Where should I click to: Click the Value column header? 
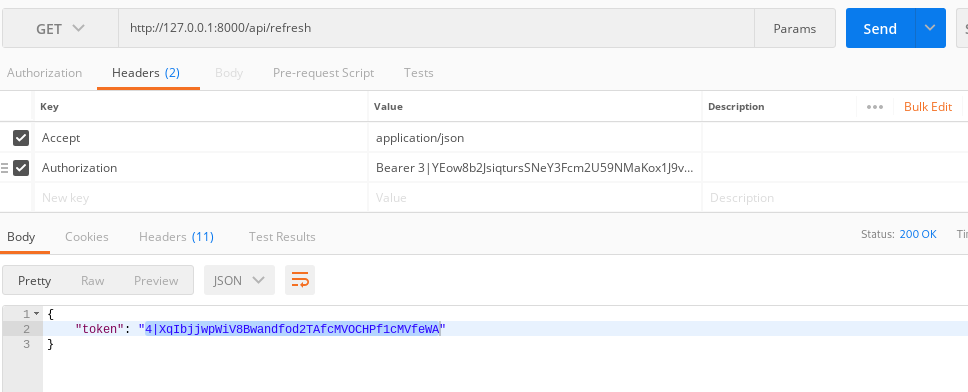(x=388, y=107)
